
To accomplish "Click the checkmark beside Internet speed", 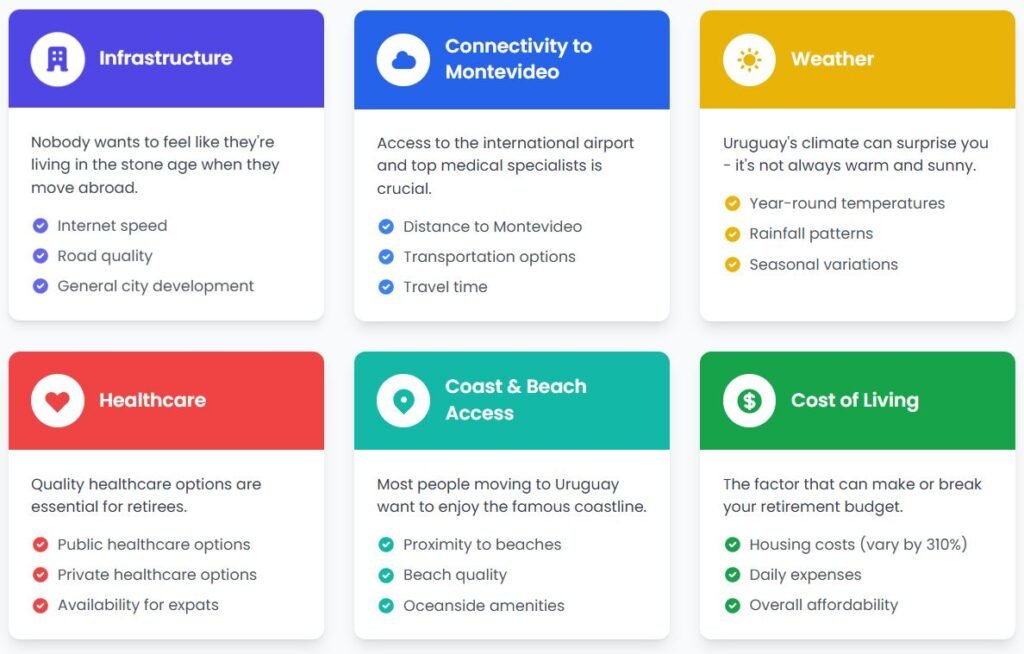I will pos(40,226).
